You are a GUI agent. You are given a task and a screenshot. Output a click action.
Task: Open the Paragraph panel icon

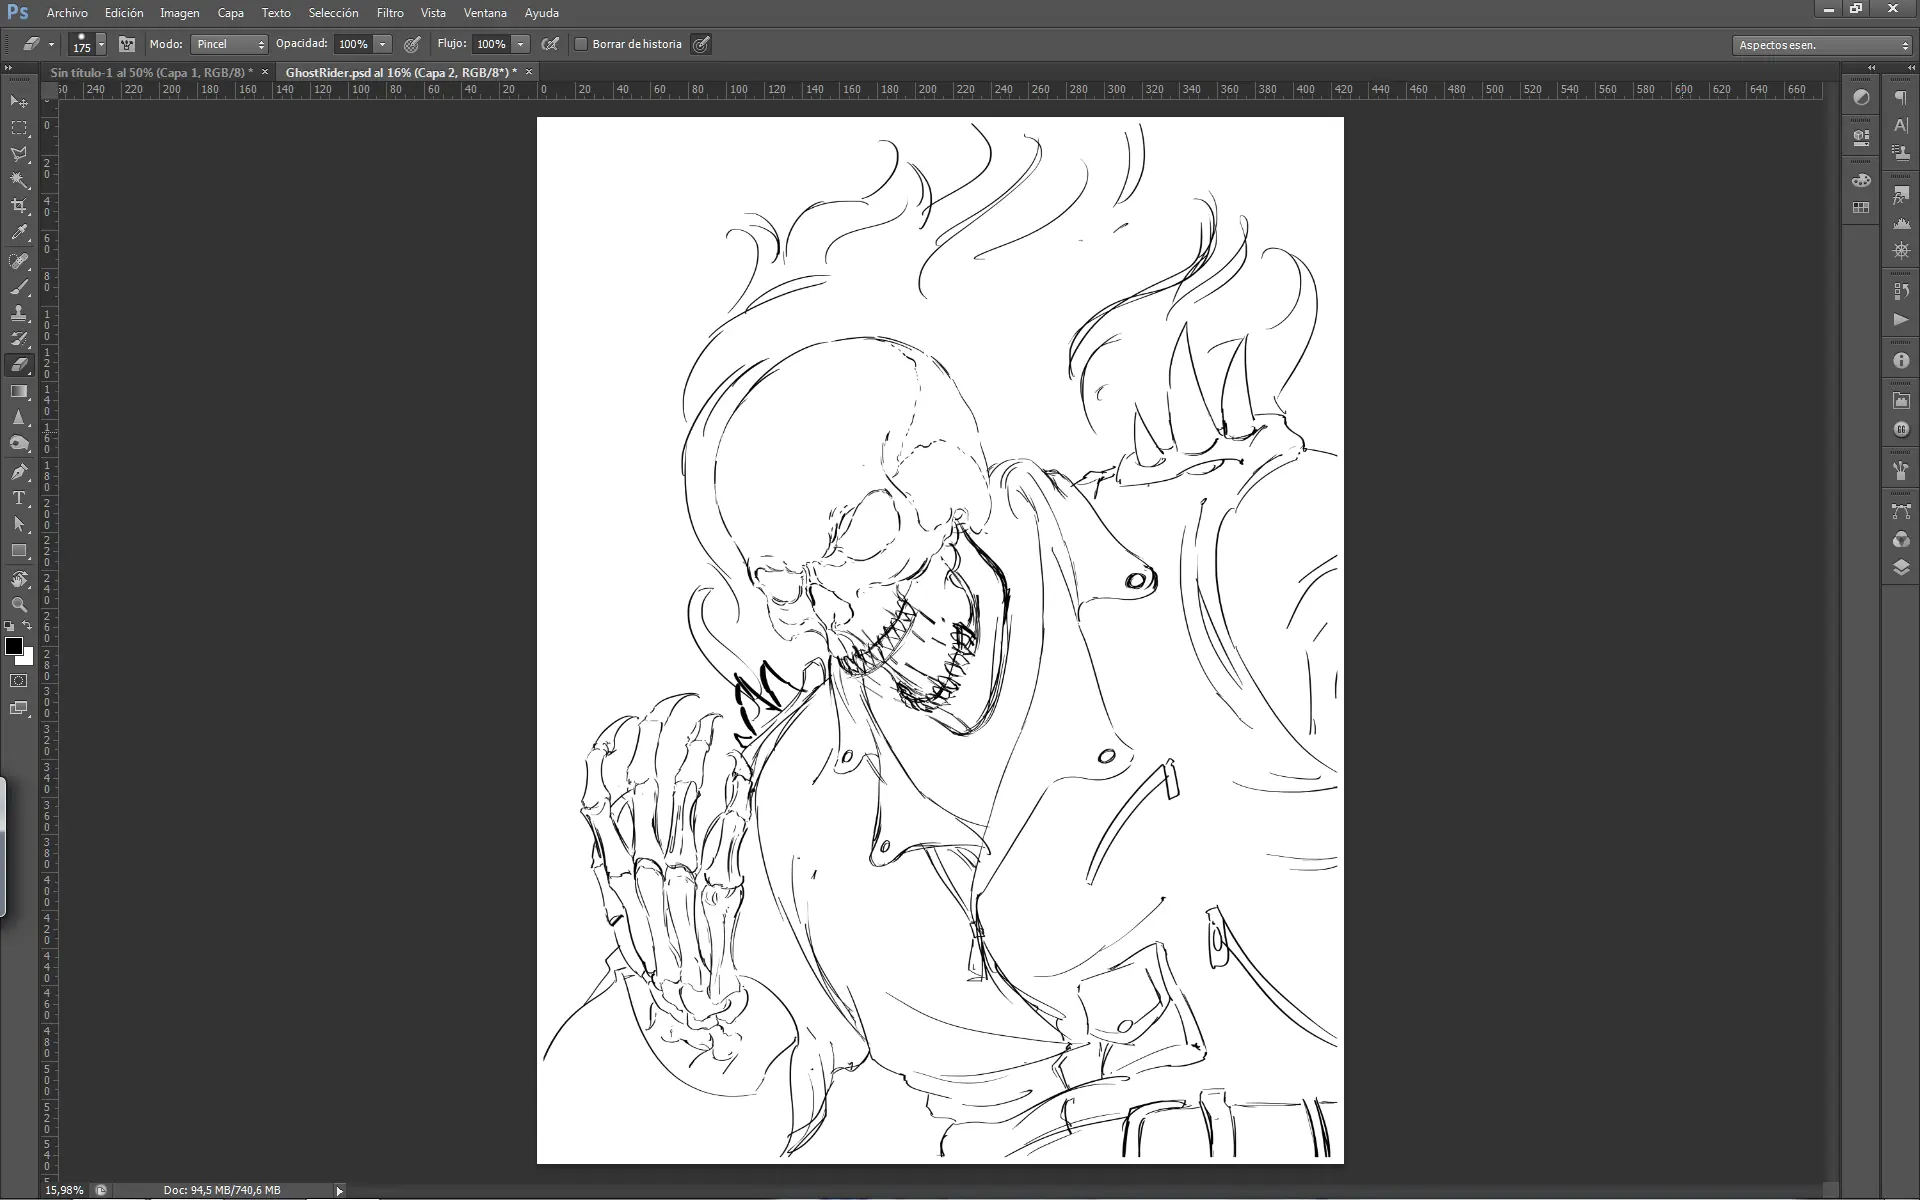click(x=1901, y=98)
